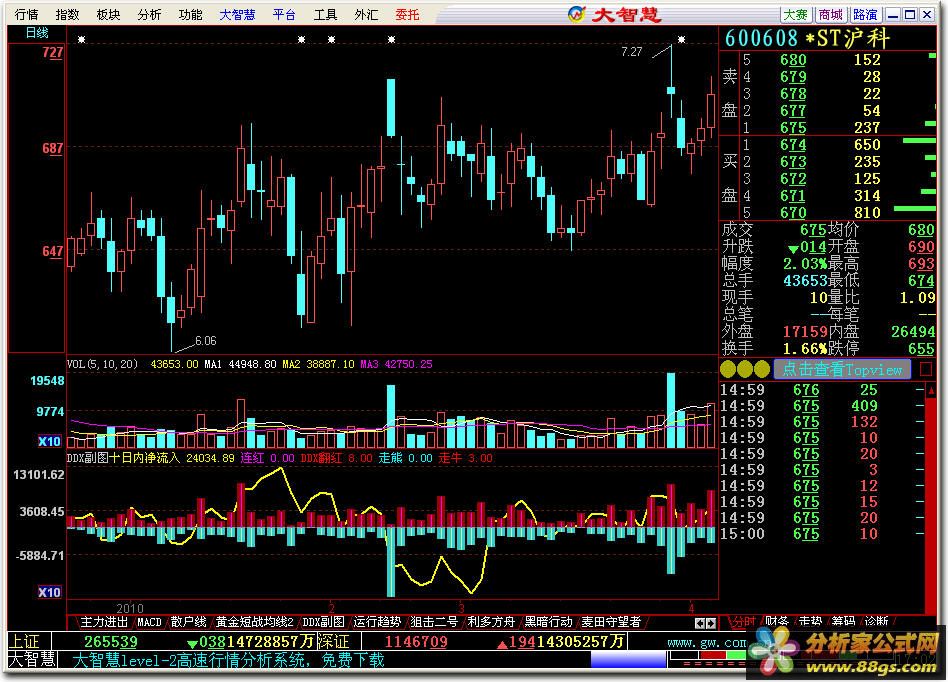Open the 分析 menu

149,14
